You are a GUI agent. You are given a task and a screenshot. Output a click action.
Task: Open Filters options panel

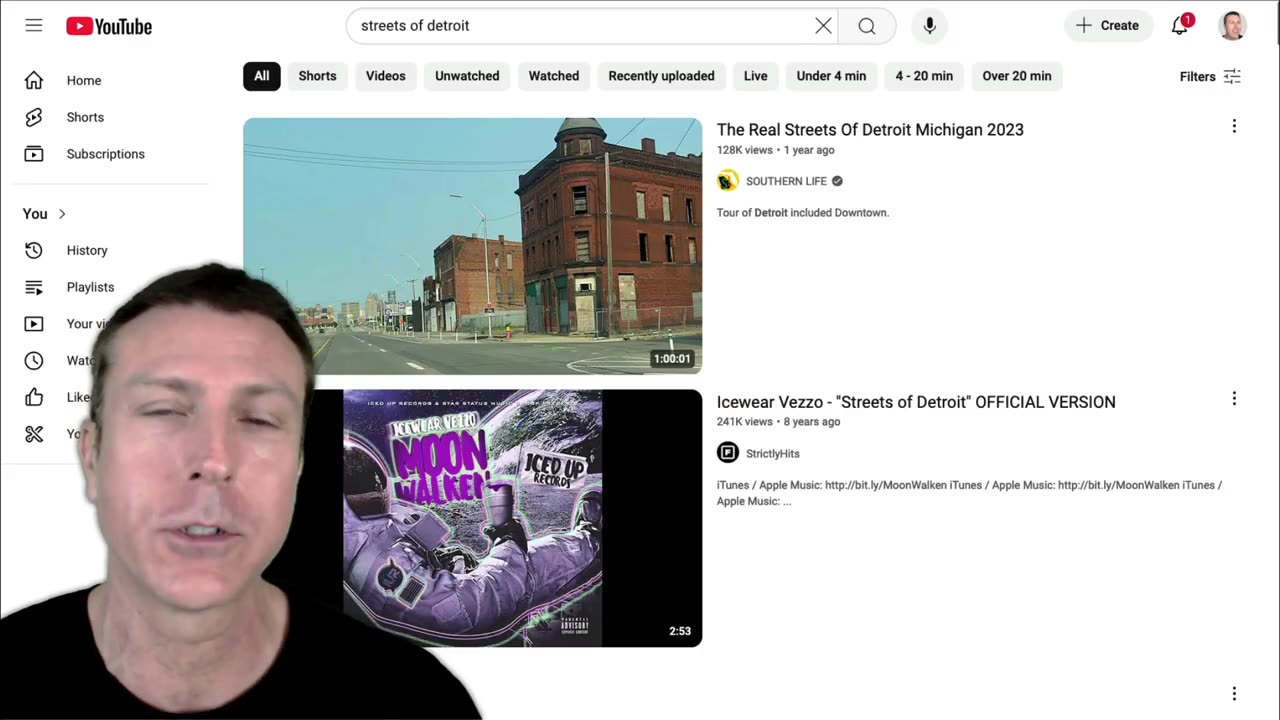[x=1210, y=76]
